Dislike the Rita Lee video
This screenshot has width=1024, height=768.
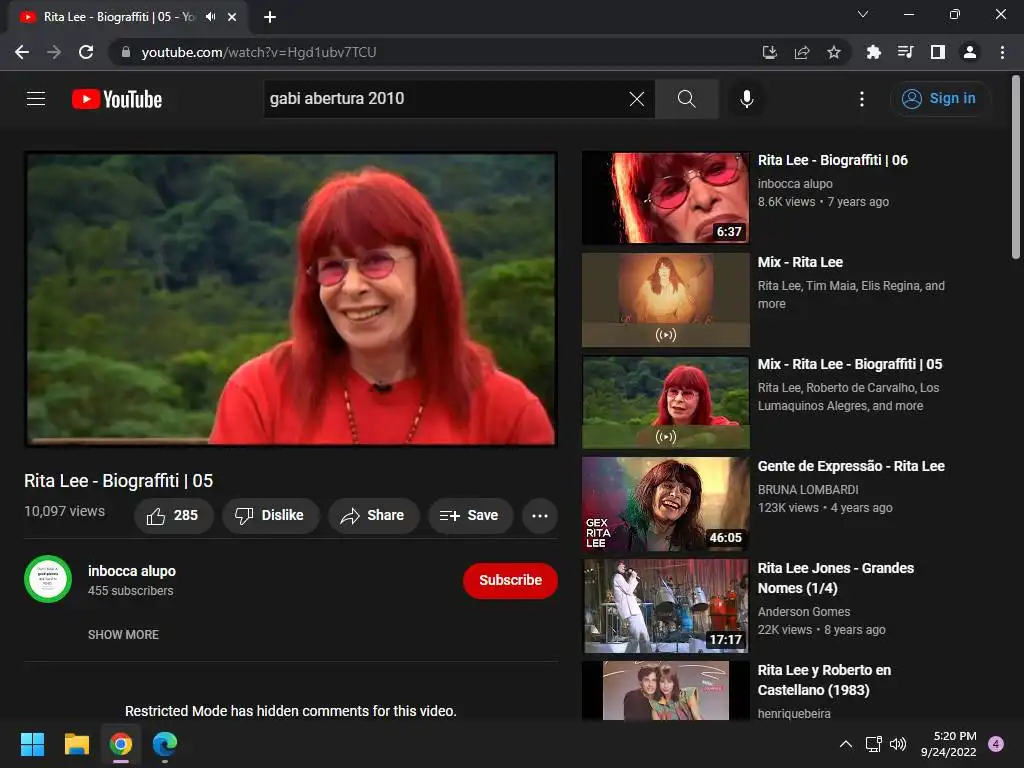click(x=270, y=516)
